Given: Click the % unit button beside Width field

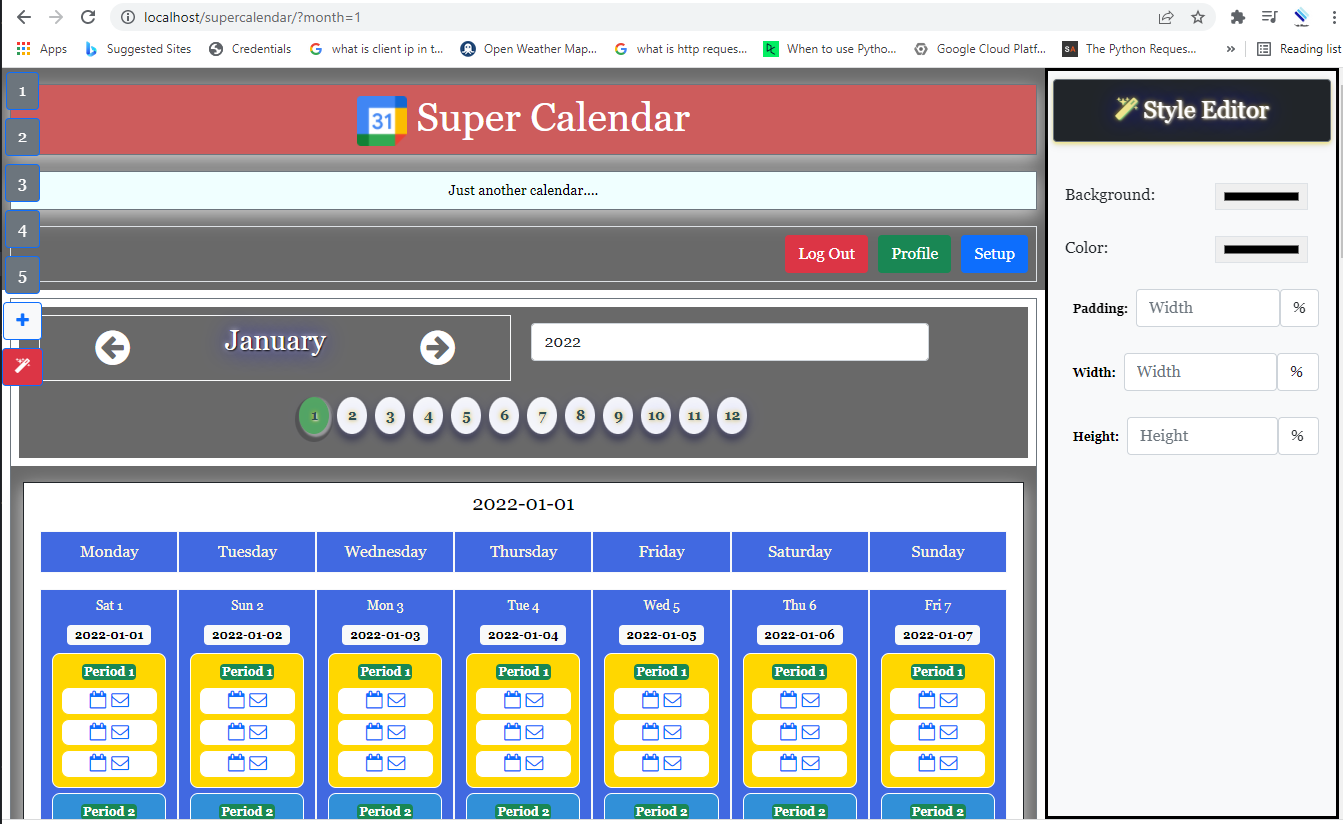Looking at the screenshot, I should (x=1297, y=372).
